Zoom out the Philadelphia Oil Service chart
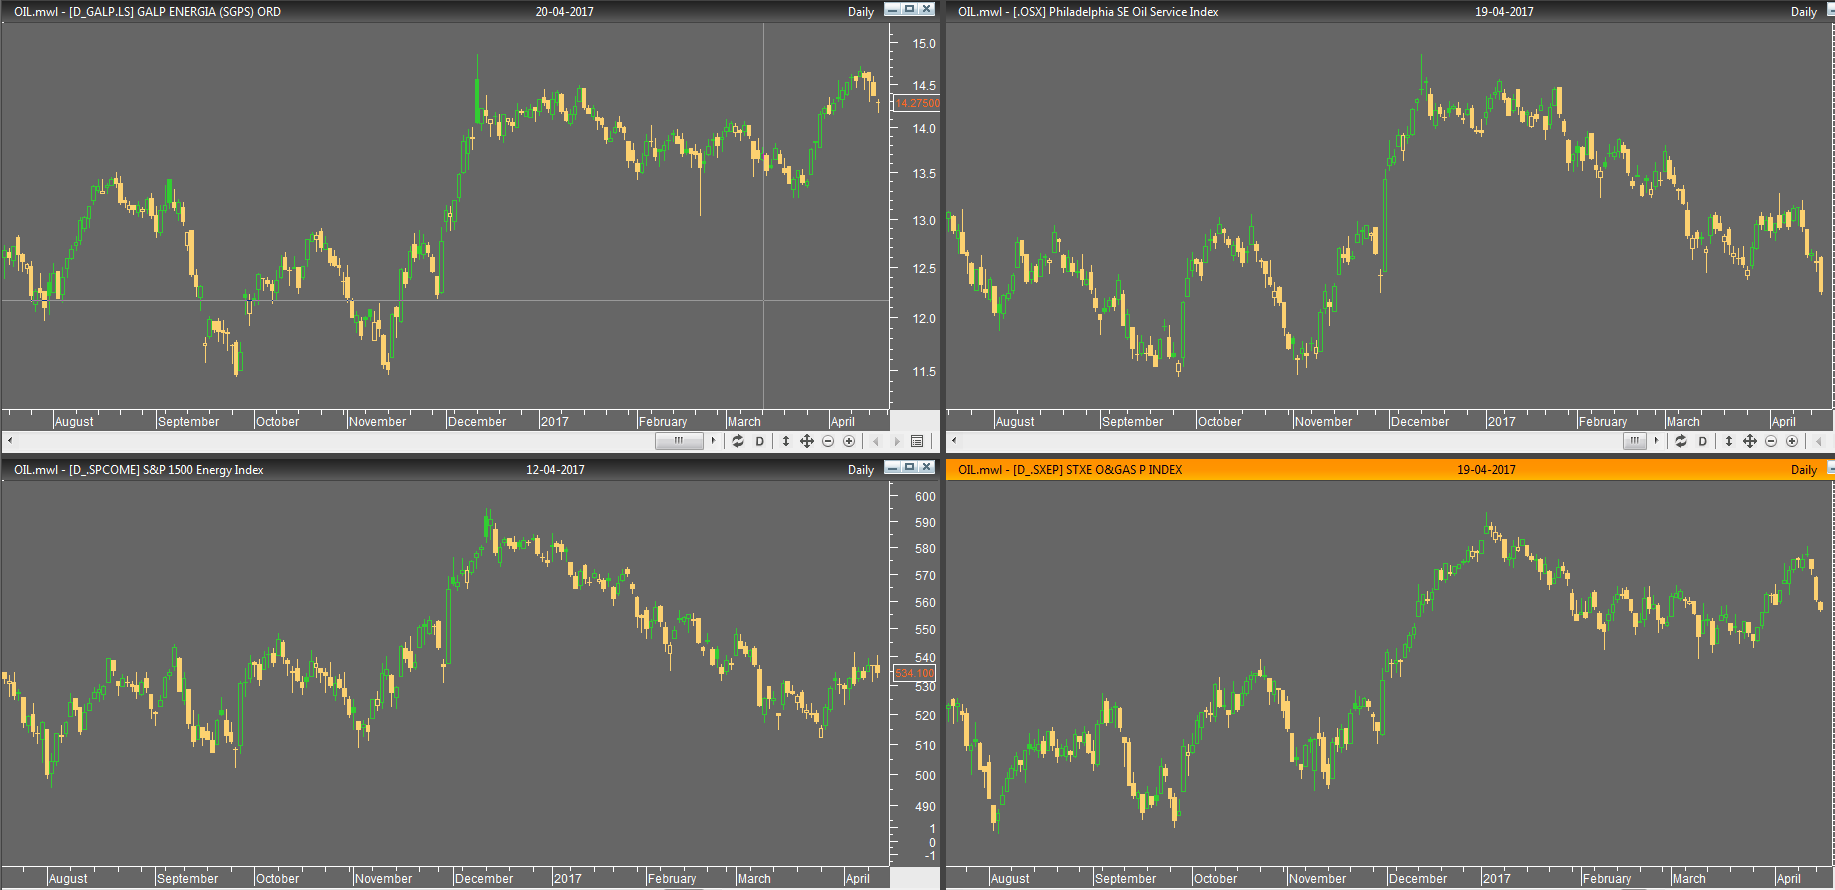1835x890 pixels. [1771, 441]
